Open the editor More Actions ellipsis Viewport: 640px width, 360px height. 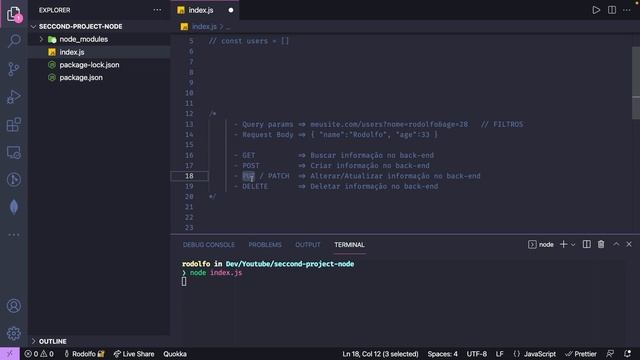click(627, 10)
